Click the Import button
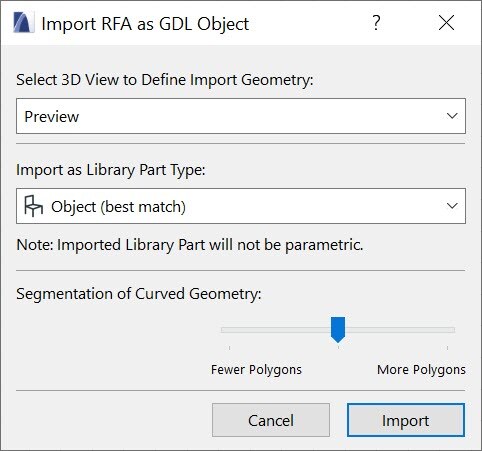 coord(405,420)
